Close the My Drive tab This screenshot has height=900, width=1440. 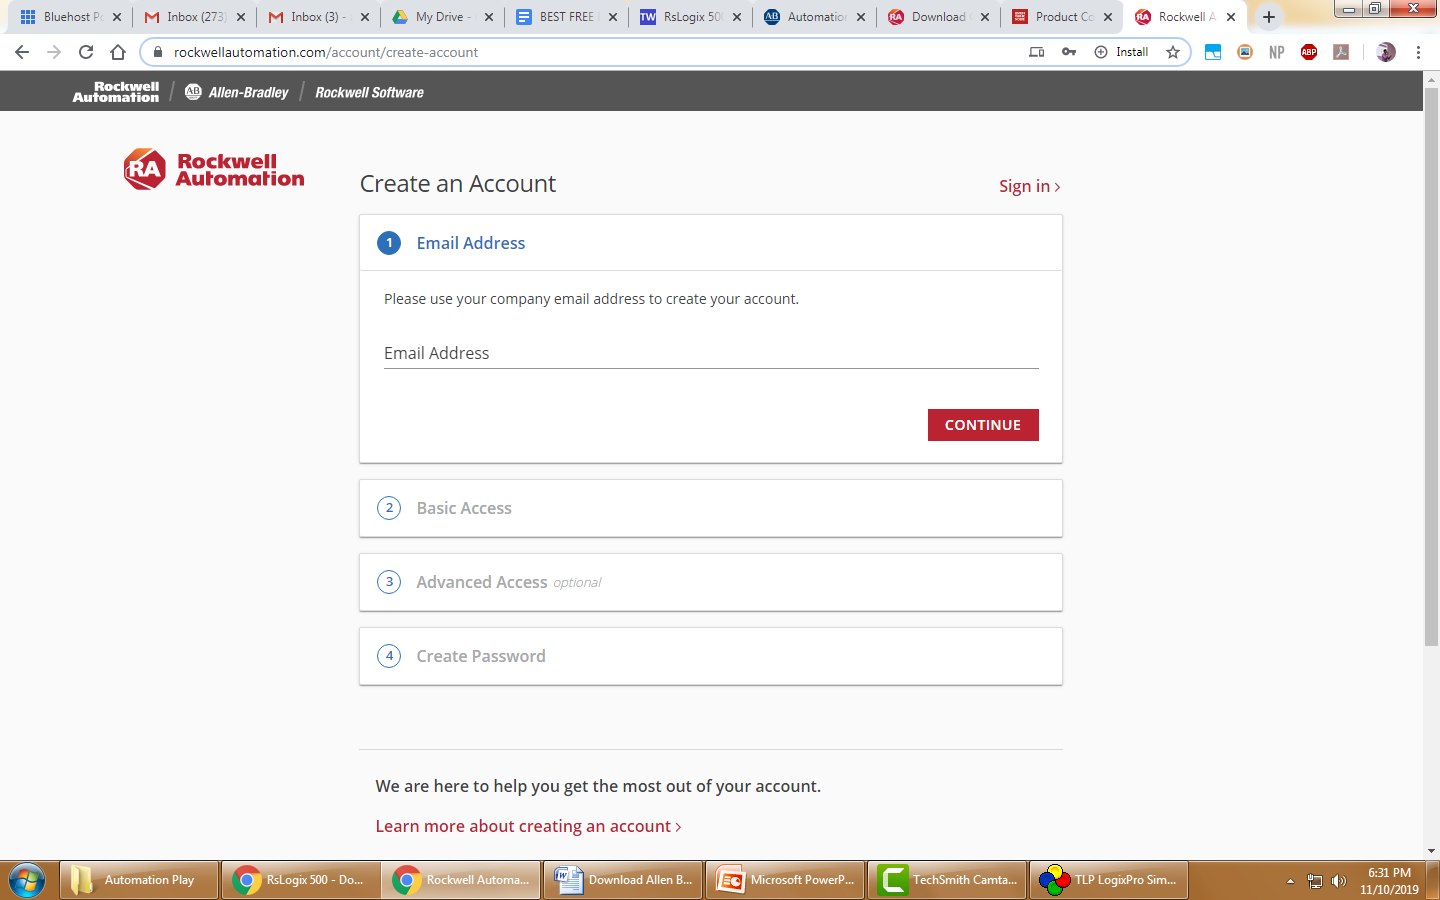click(489, 17)
